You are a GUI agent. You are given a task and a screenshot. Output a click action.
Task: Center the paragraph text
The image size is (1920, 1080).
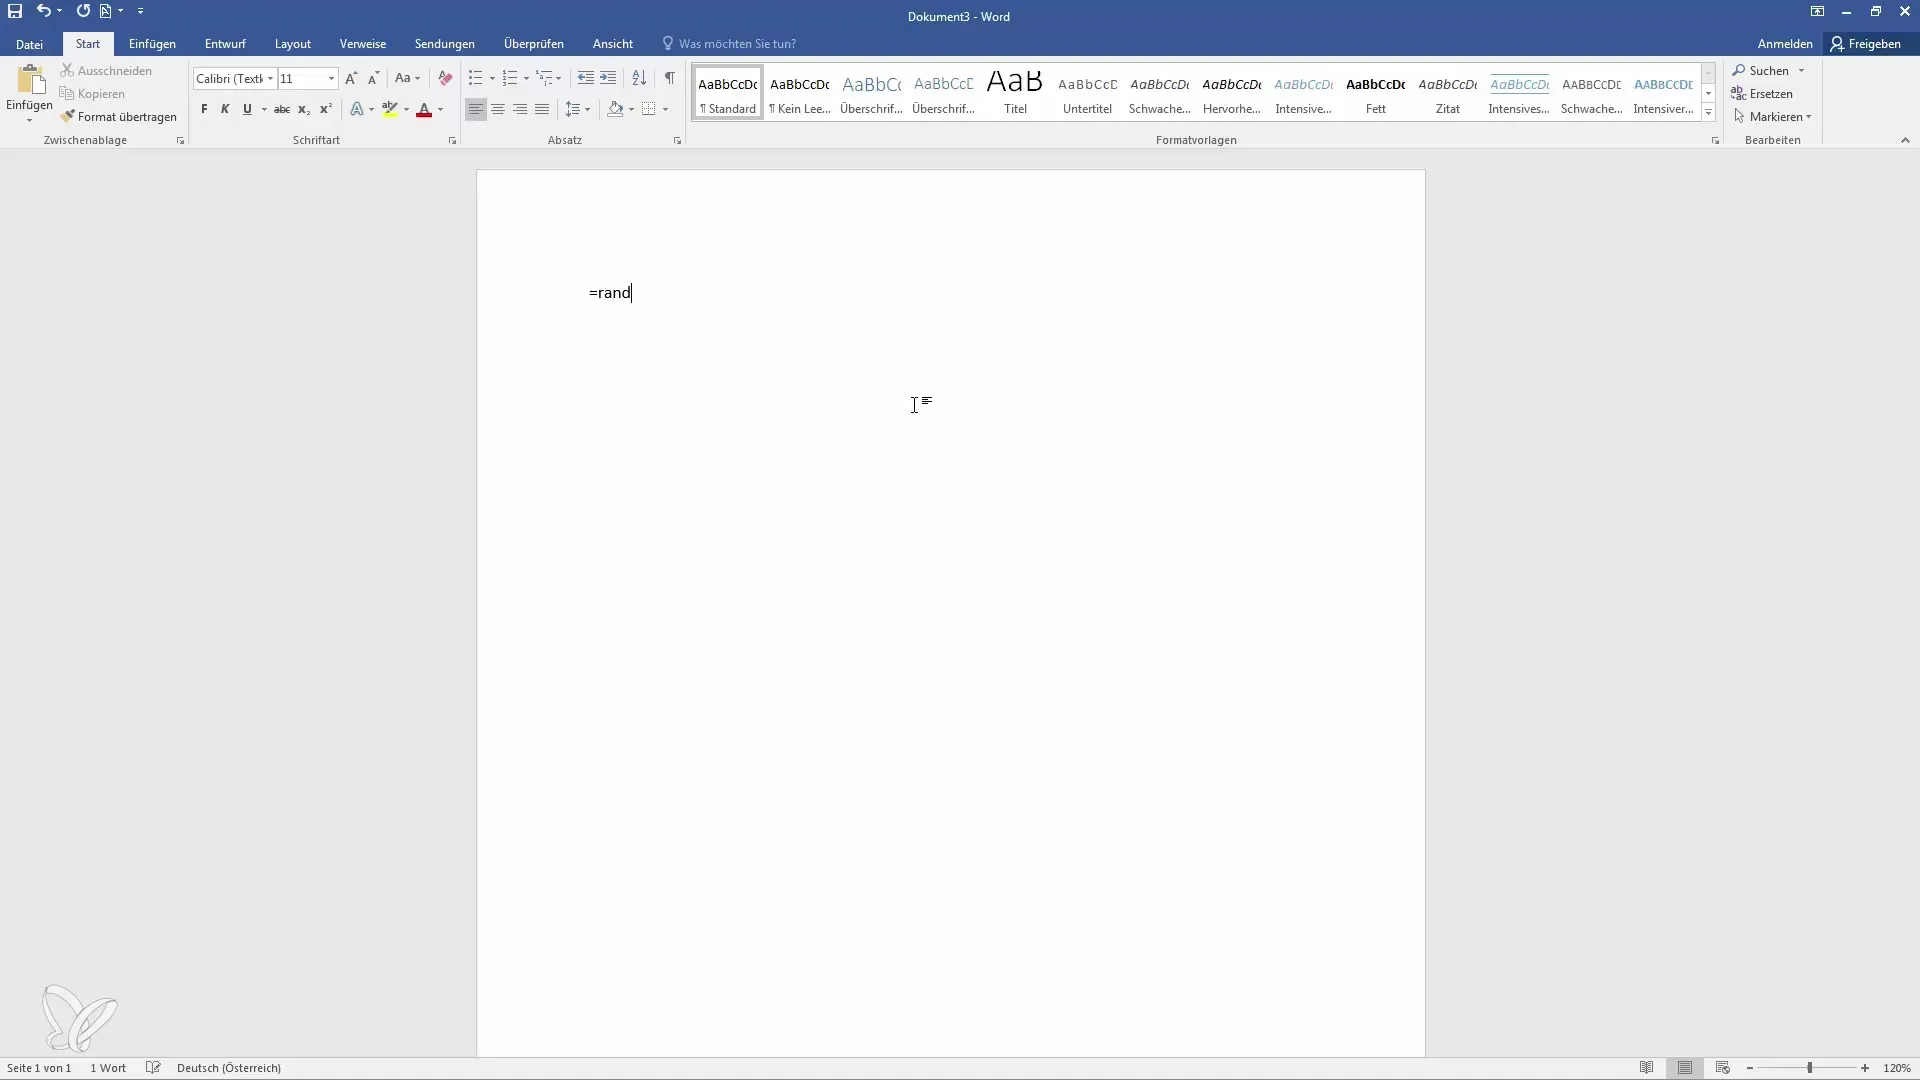tap(498, 109)
